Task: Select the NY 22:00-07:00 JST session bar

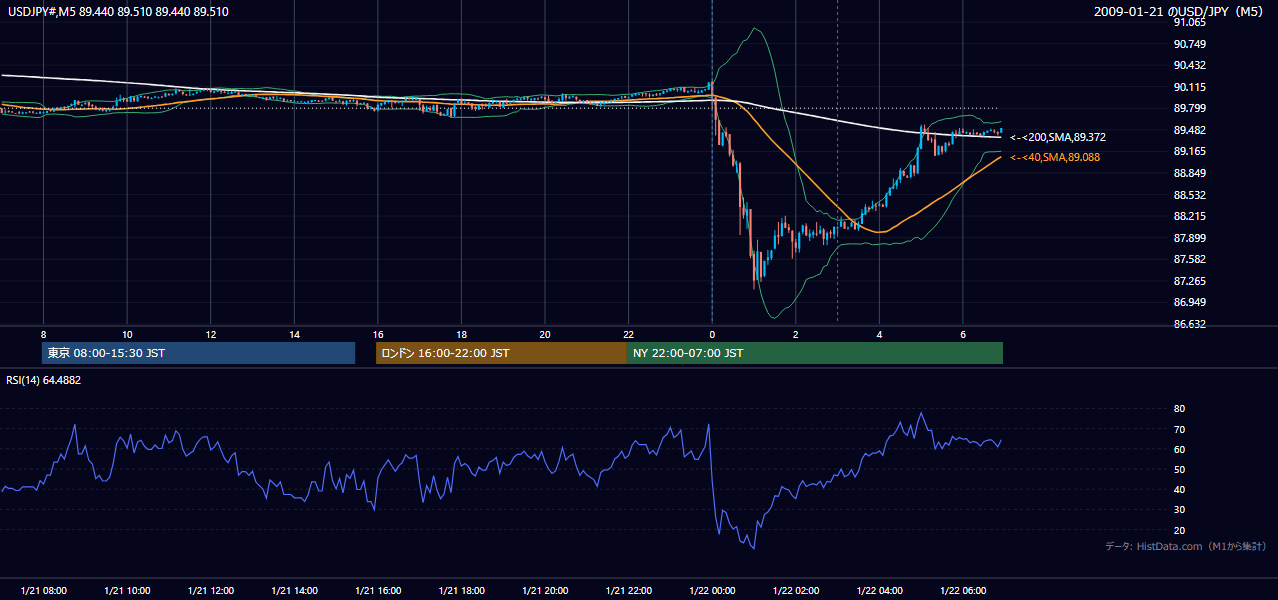Action: (815, 353)
